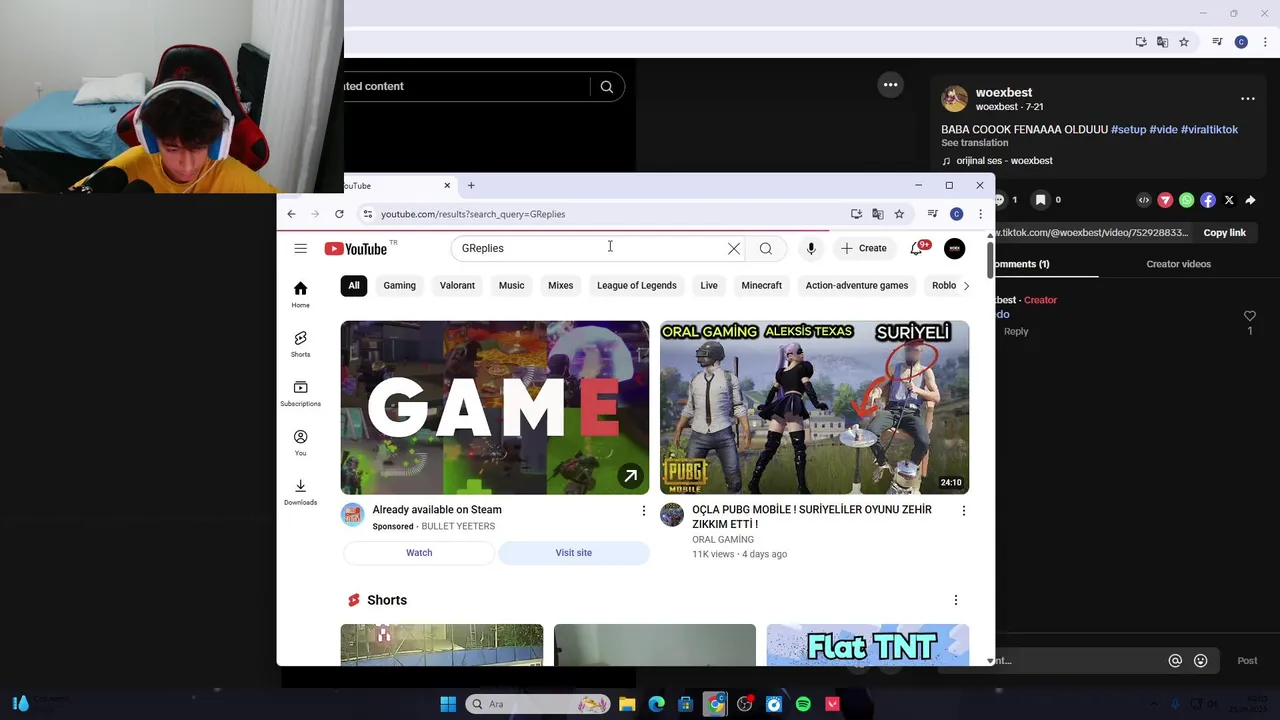Open Microsoft Edge from the taskbar
This screenshot has height=720, width=1280.
point(656,704)
